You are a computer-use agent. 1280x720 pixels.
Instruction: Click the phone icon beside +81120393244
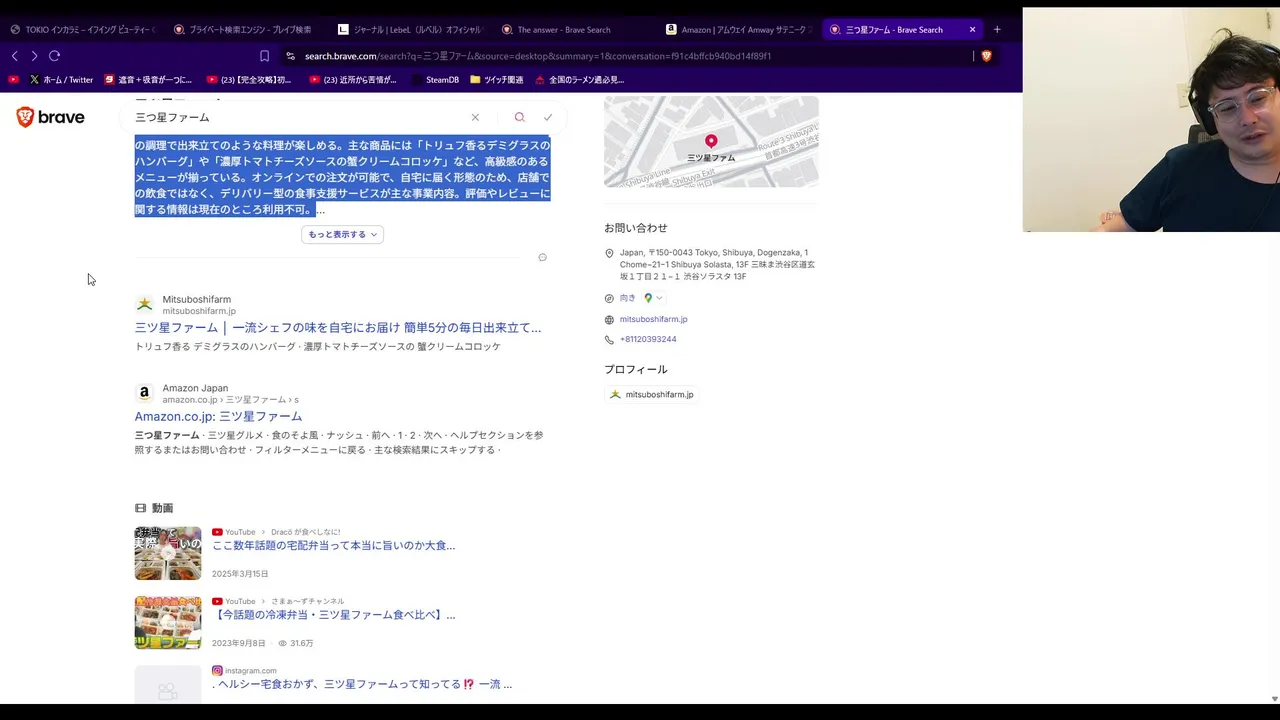(609, 340)
